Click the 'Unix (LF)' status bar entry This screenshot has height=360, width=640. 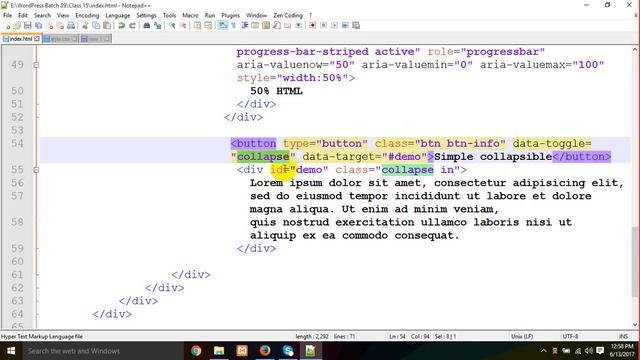[522, 336]
